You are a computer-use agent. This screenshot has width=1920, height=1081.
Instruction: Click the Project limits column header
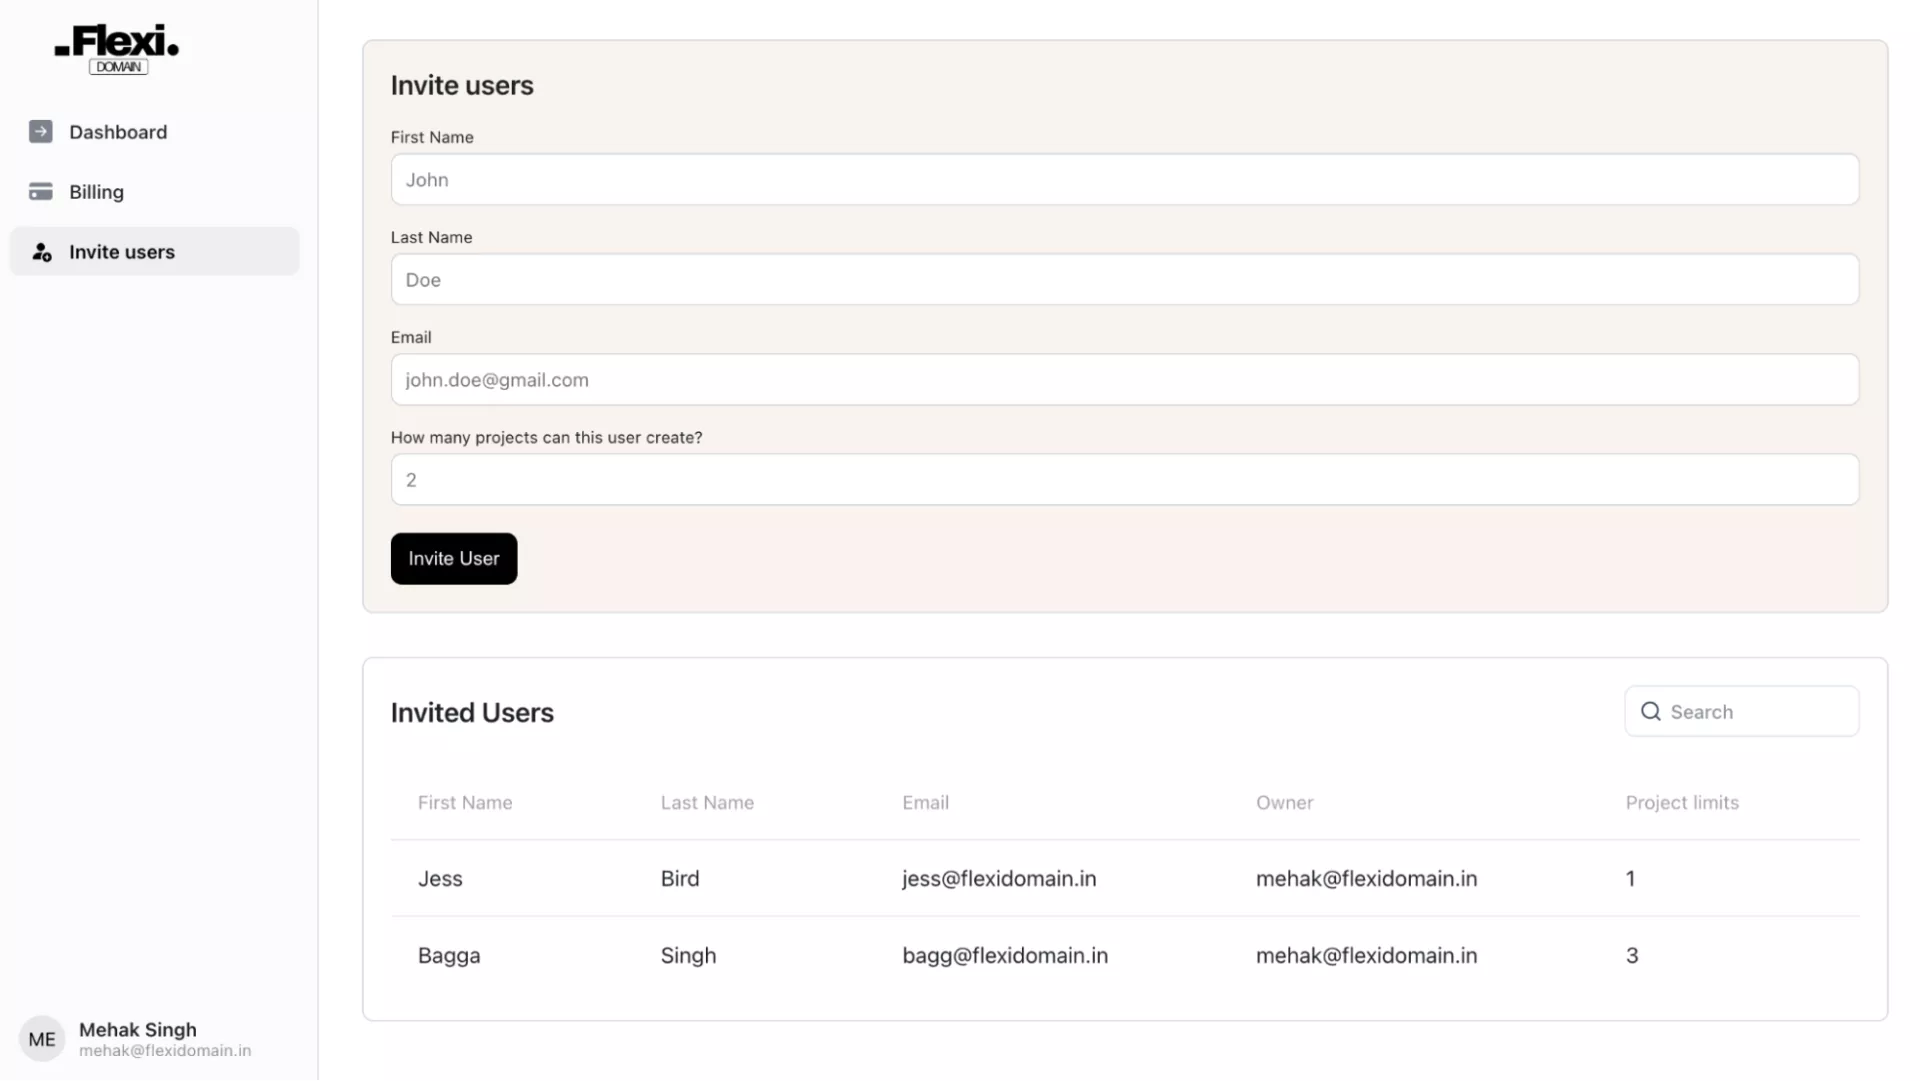1682,803
